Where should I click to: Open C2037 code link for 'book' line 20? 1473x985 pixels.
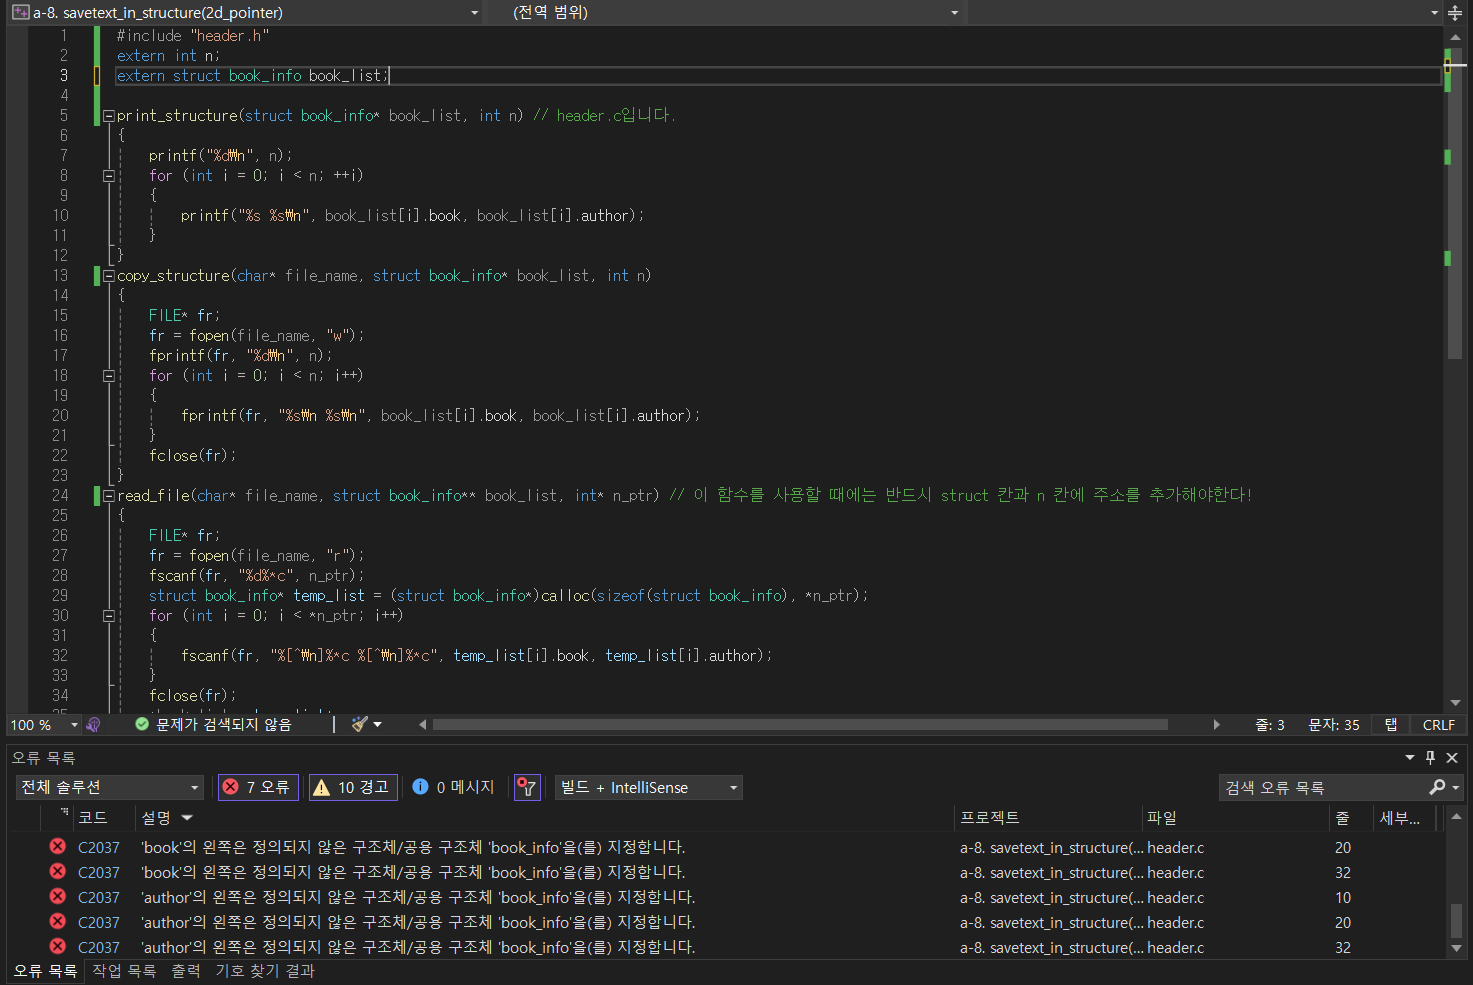[x=99, y=848]
